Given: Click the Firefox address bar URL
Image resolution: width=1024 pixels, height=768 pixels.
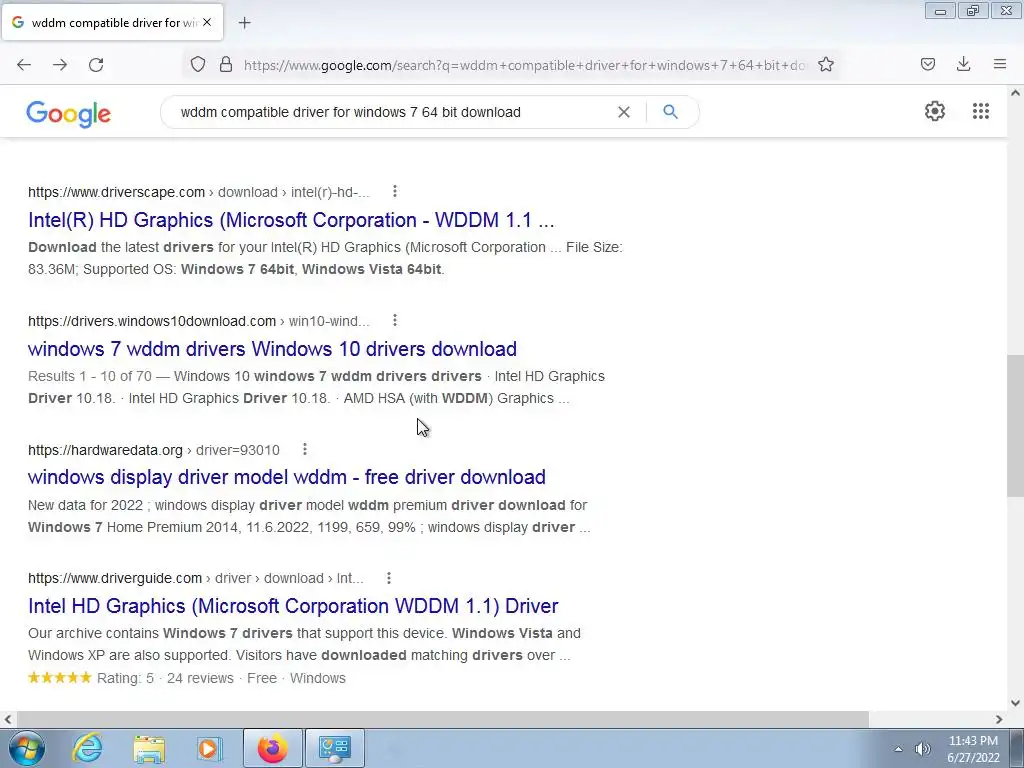Looking at the screenshot, I should point(524,65).
